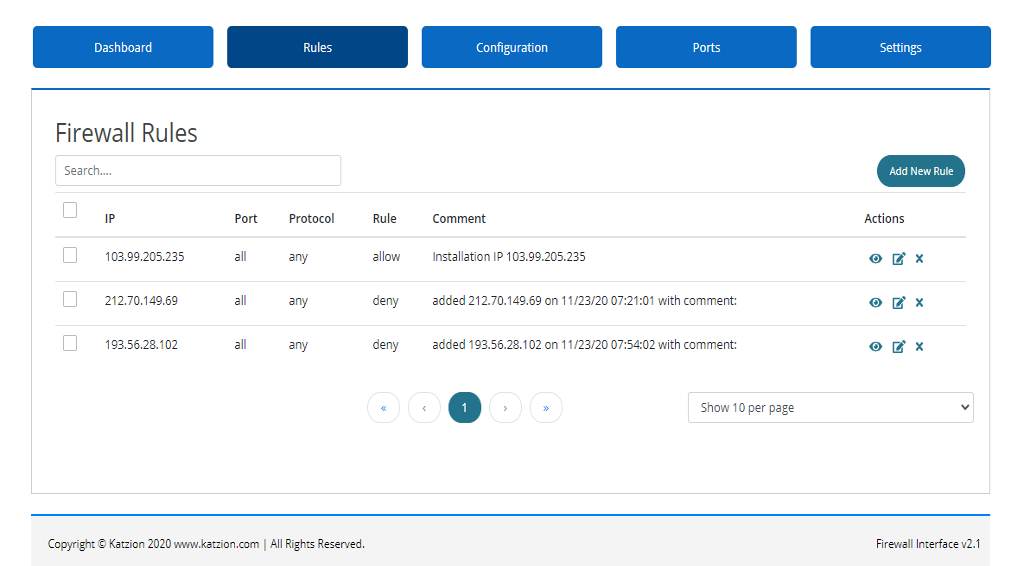Show the eye icon details for 193.56.28.102
The width and height of the screenshot is (1024, 566).
click(x=875, y=347)
